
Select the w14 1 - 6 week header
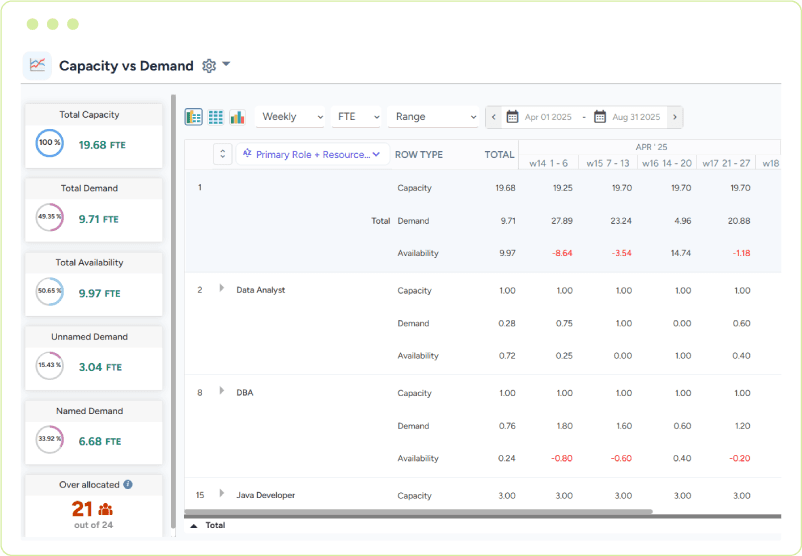[x=548, y=163]
